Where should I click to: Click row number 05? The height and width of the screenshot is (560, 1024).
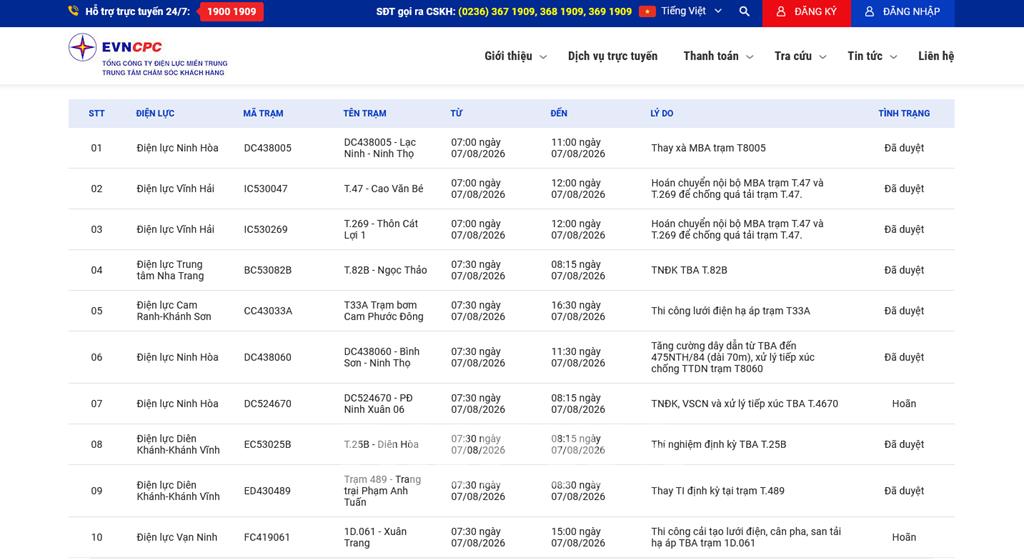pos(97,311)
